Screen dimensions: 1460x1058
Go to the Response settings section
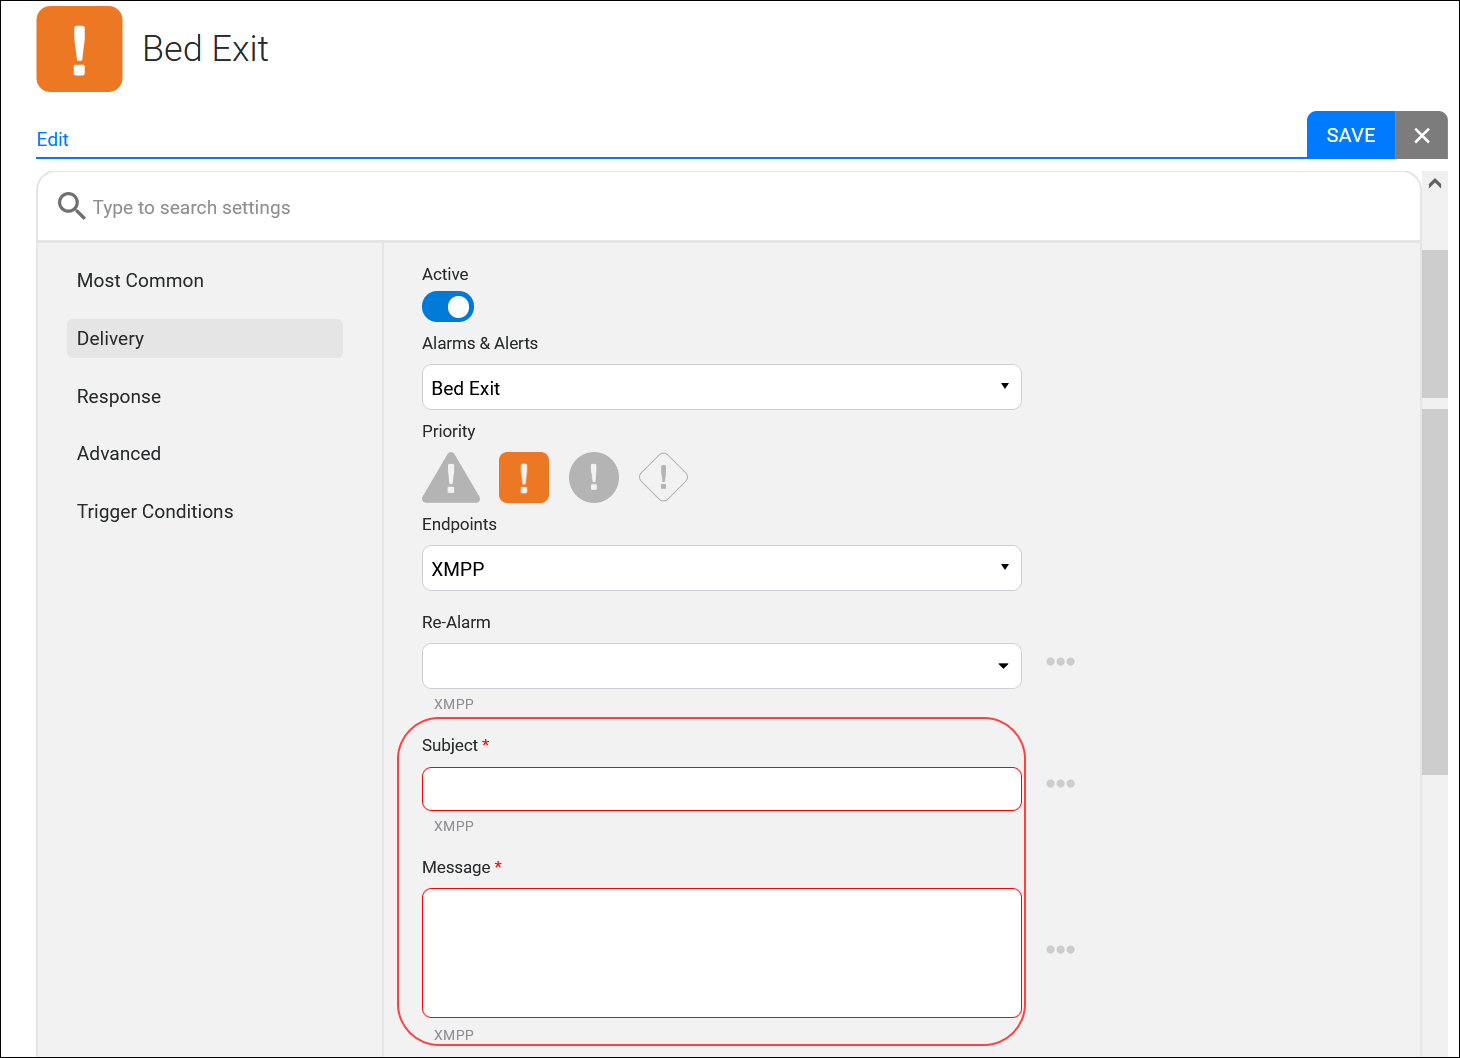pyautogui.click(x=119, y=397)
